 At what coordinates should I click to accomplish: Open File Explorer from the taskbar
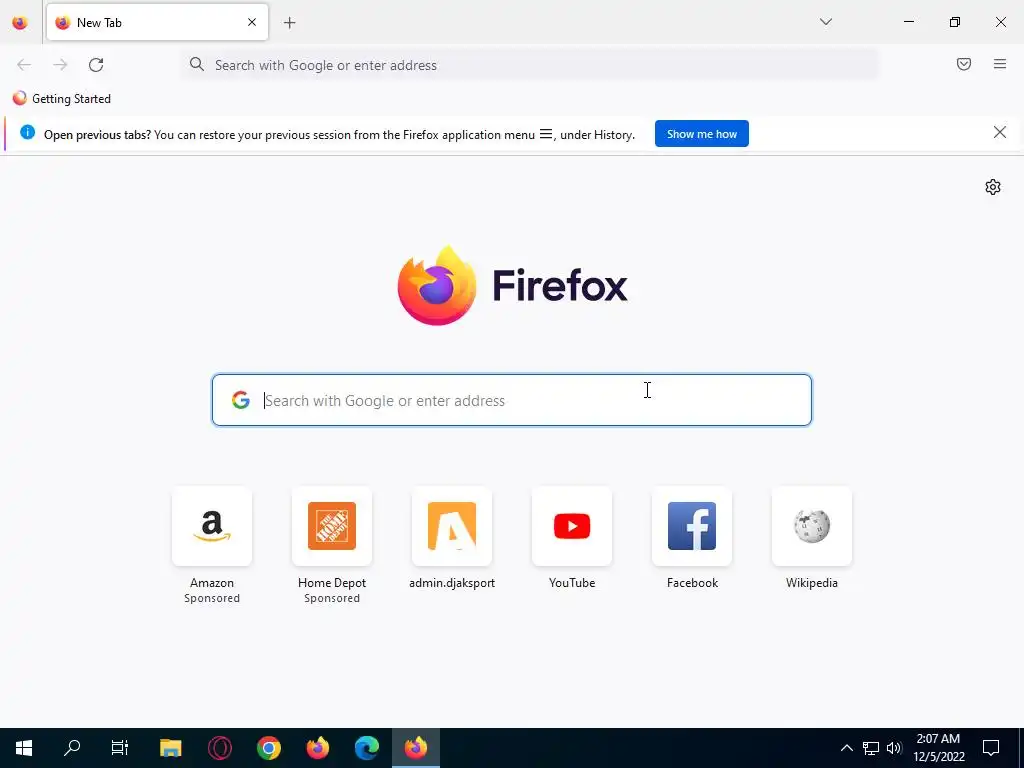click(170, 748)
